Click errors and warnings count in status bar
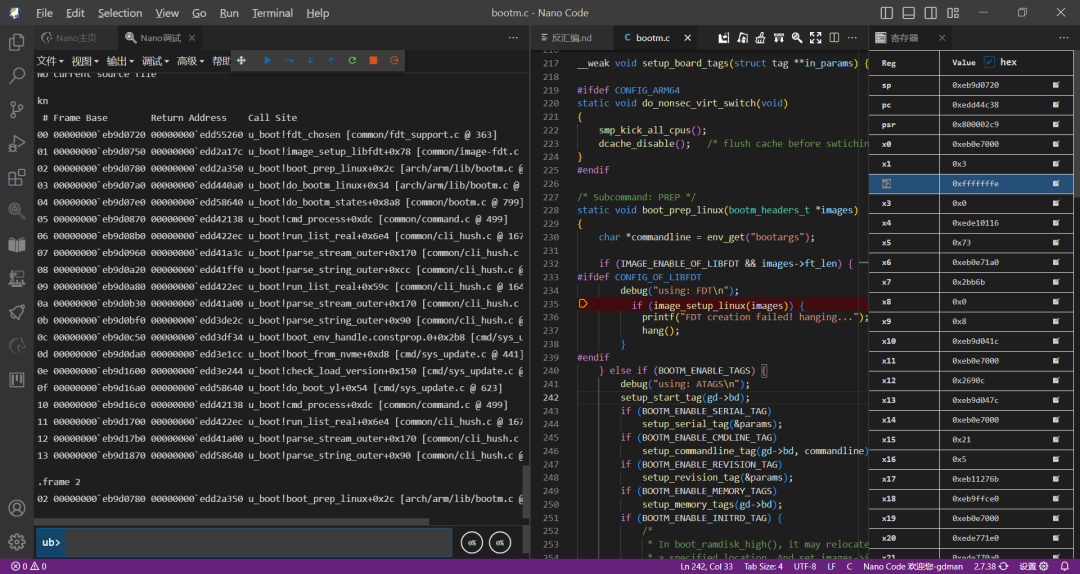The width and height of the screenshot is (1080, 574). tap(28, 566)
